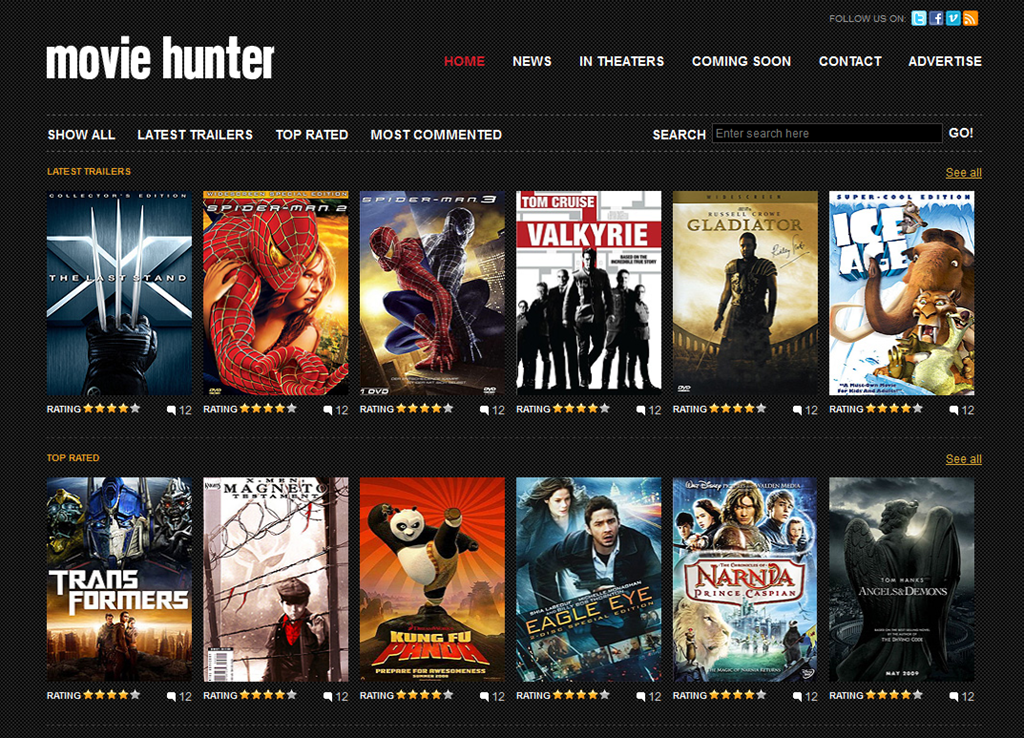Open the Angels & Demons poster
Viewport: 1024px width, 738px height.
pyautogui.click(x=902, y=580)
